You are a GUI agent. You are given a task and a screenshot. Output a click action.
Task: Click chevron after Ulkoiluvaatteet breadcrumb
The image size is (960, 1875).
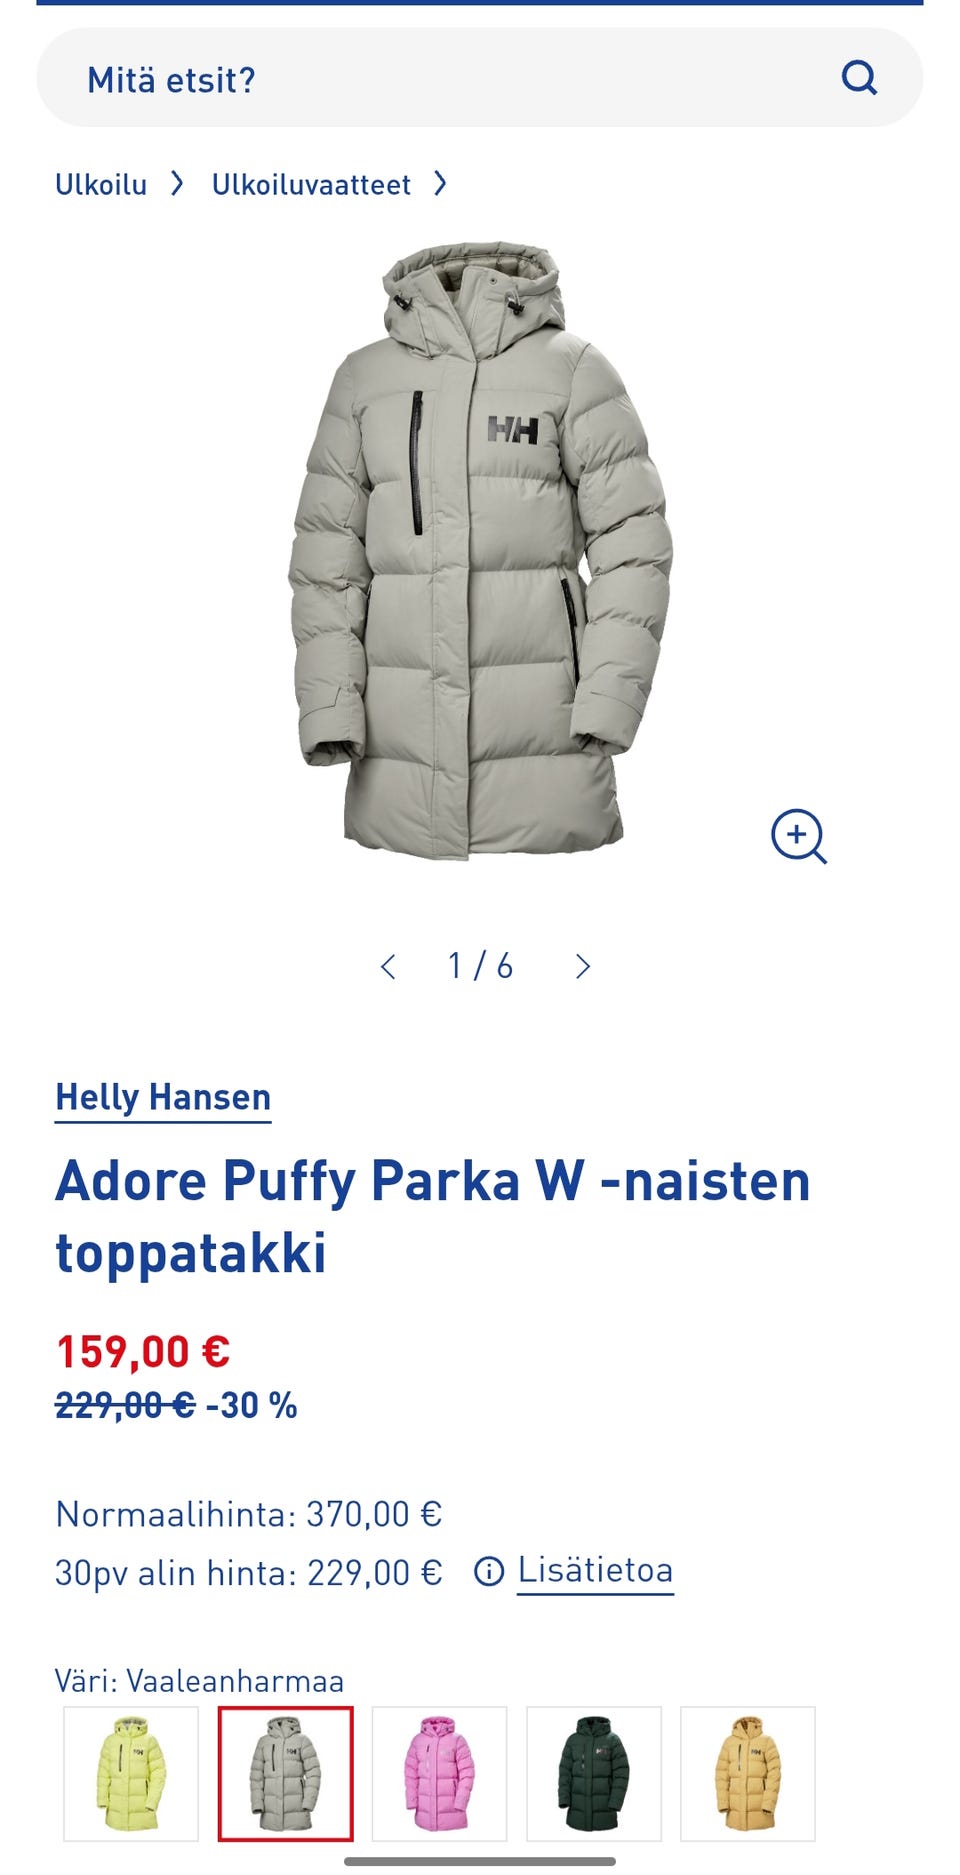(440, 184)
